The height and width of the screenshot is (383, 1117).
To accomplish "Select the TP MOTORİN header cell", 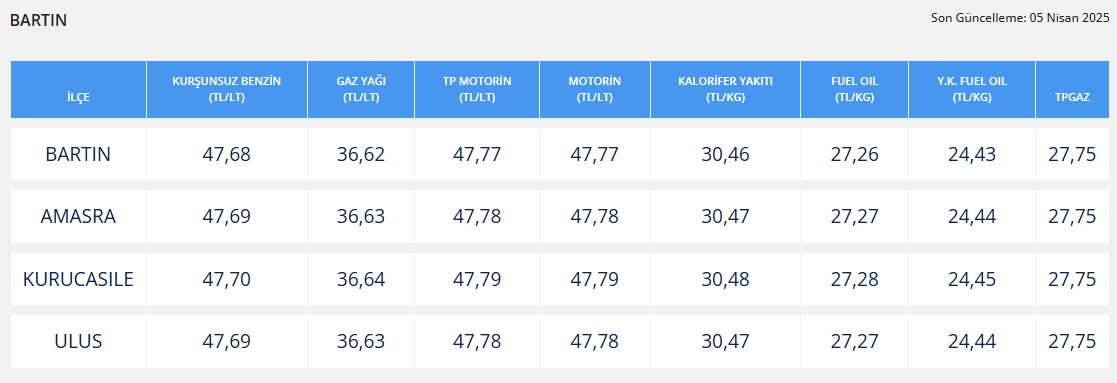I will tap(477, 90).
